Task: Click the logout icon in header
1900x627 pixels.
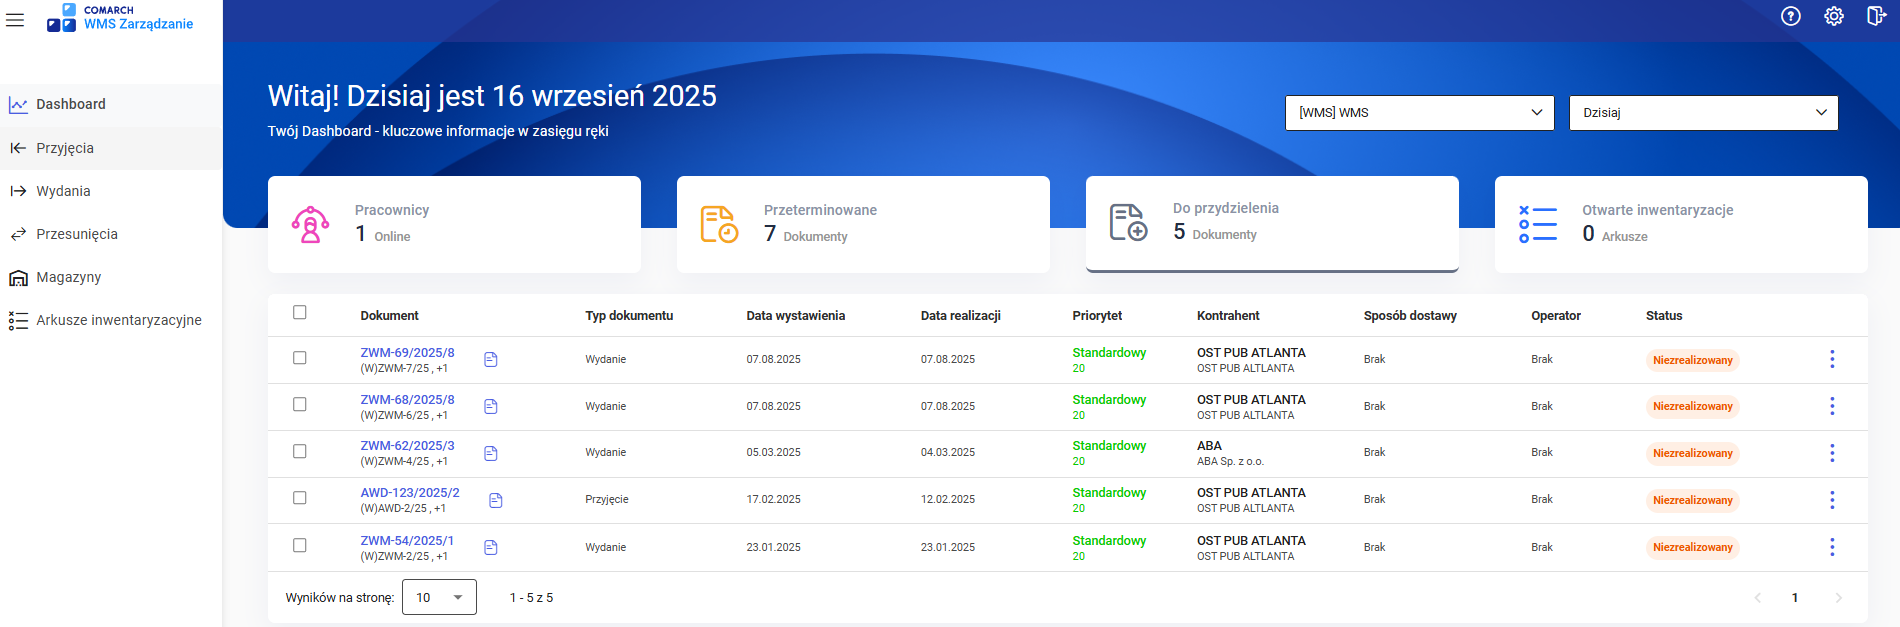Action: coord(1876,16)
